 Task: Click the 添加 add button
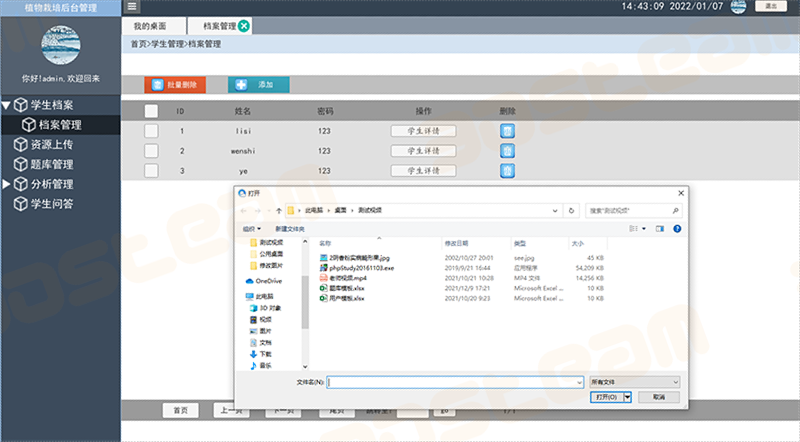tap(259, 85)
